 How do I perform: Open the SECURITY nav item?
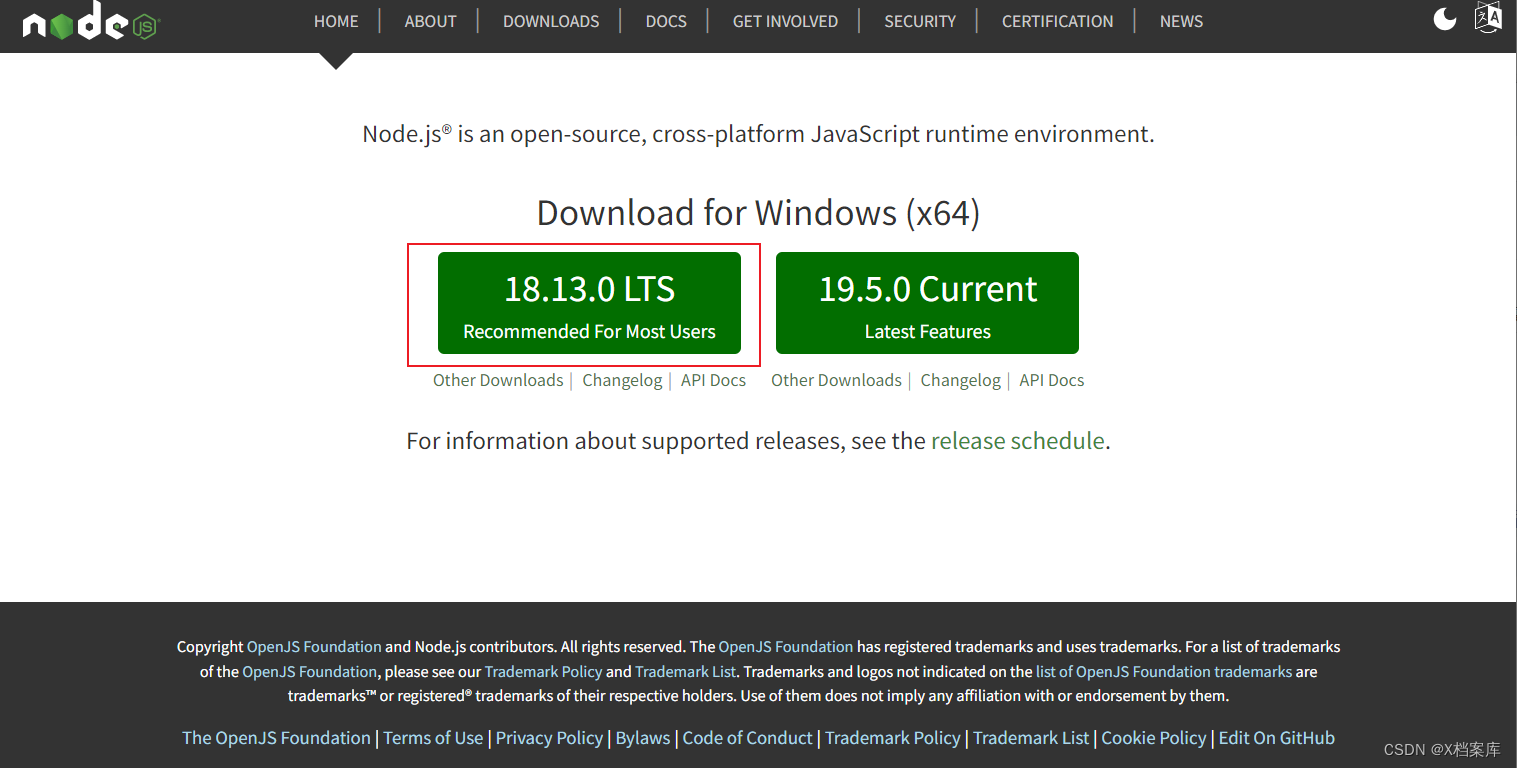[x=920, y=21]
